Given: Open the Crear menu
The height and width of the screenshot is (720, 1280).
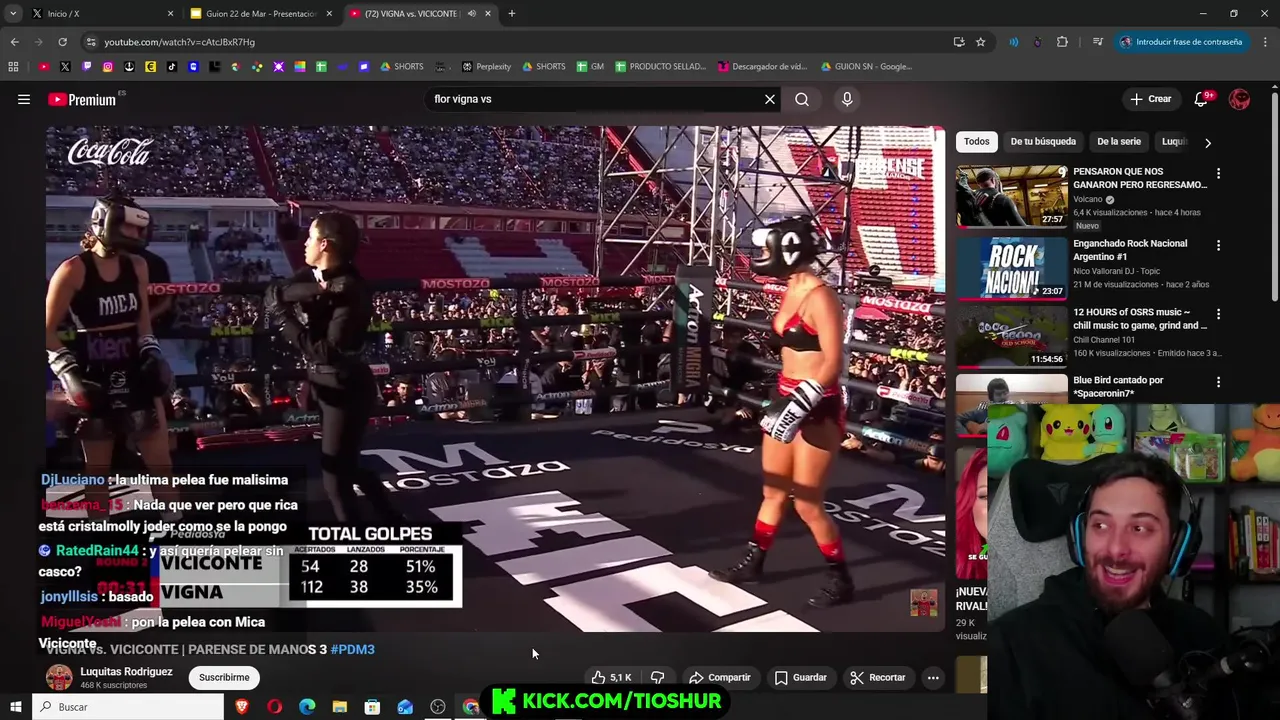Looking at the screenshot, I should coord(1150,99).
